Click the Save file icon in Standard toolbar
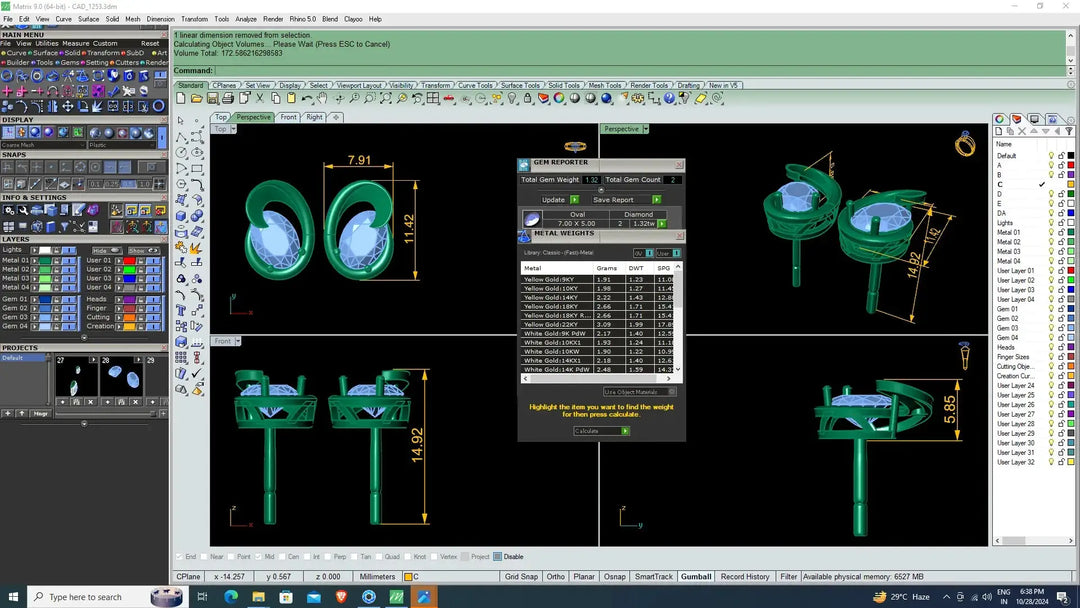The image size is (1080, 608). [212, 98]
